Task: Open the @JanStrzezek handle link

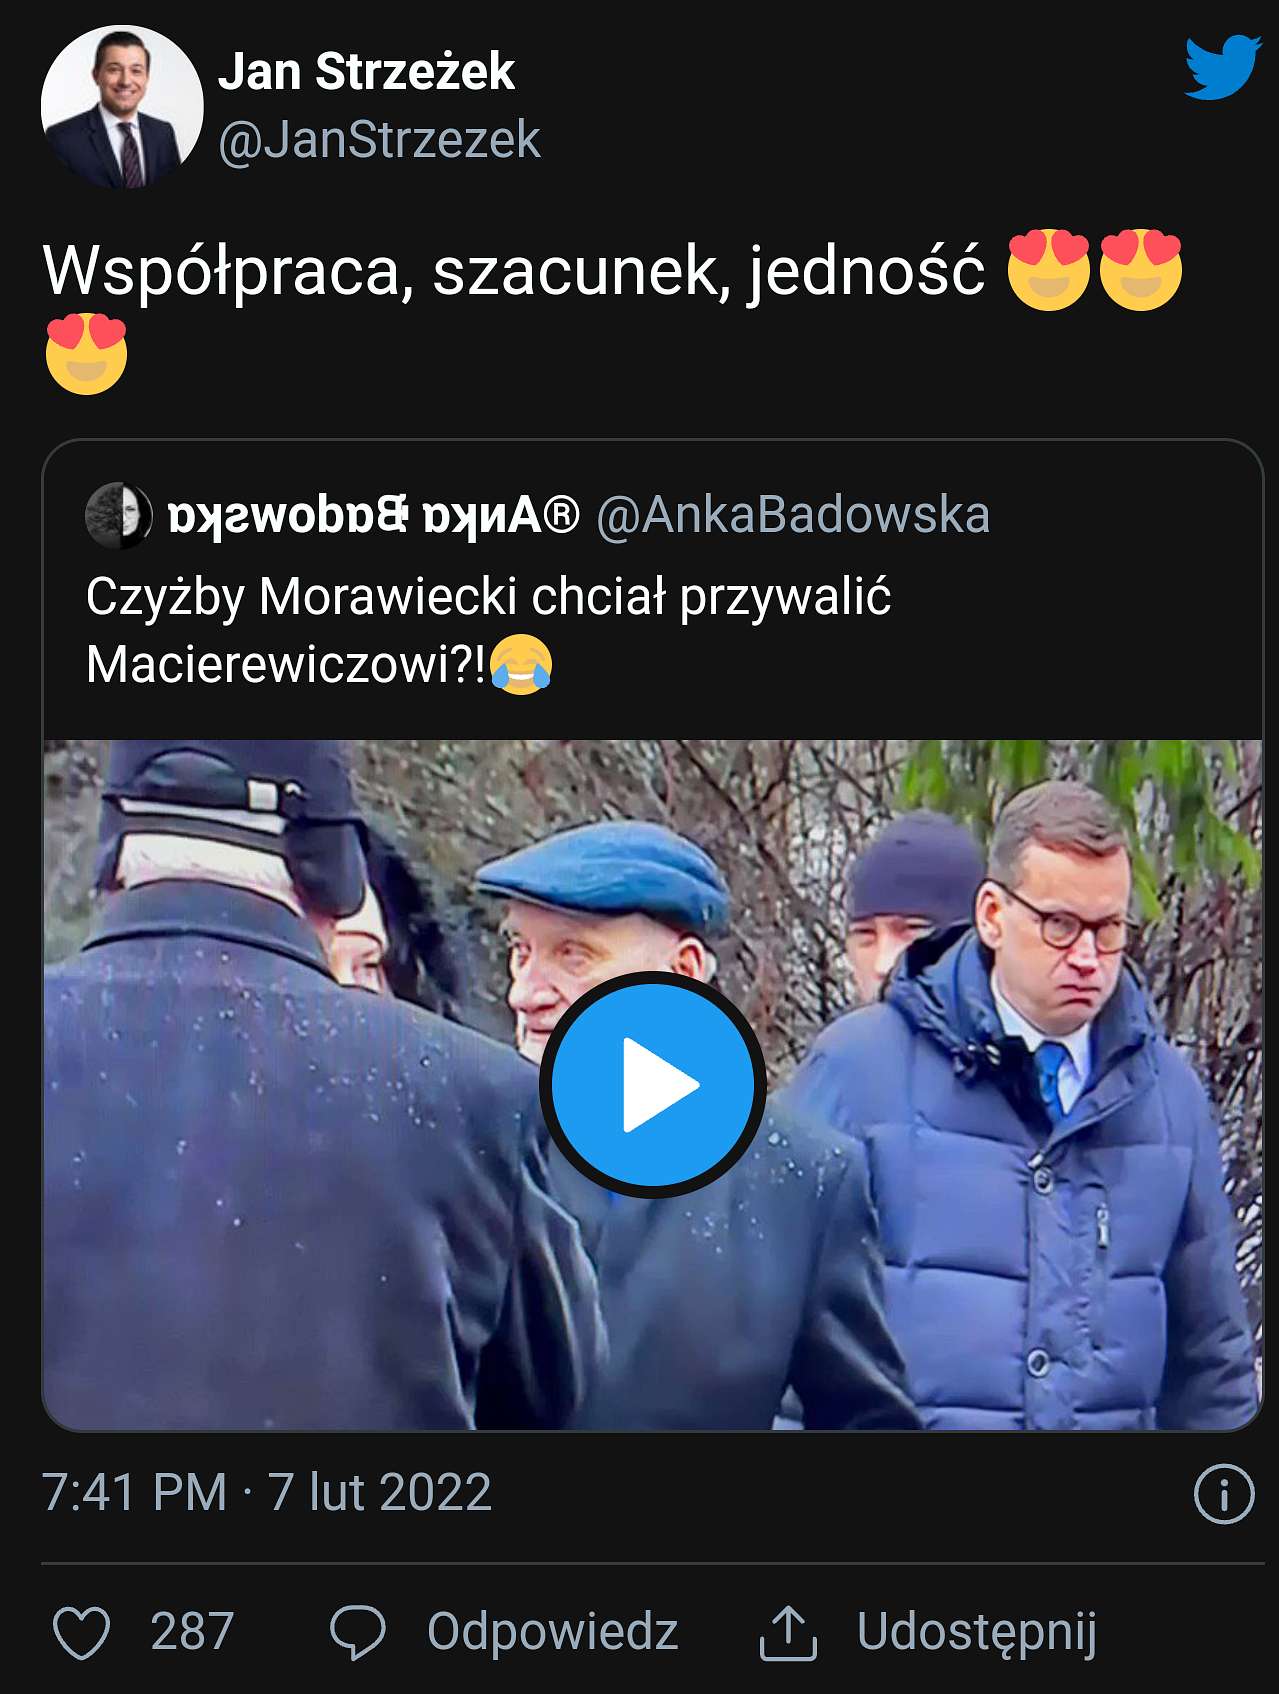Action: [379, 140]
